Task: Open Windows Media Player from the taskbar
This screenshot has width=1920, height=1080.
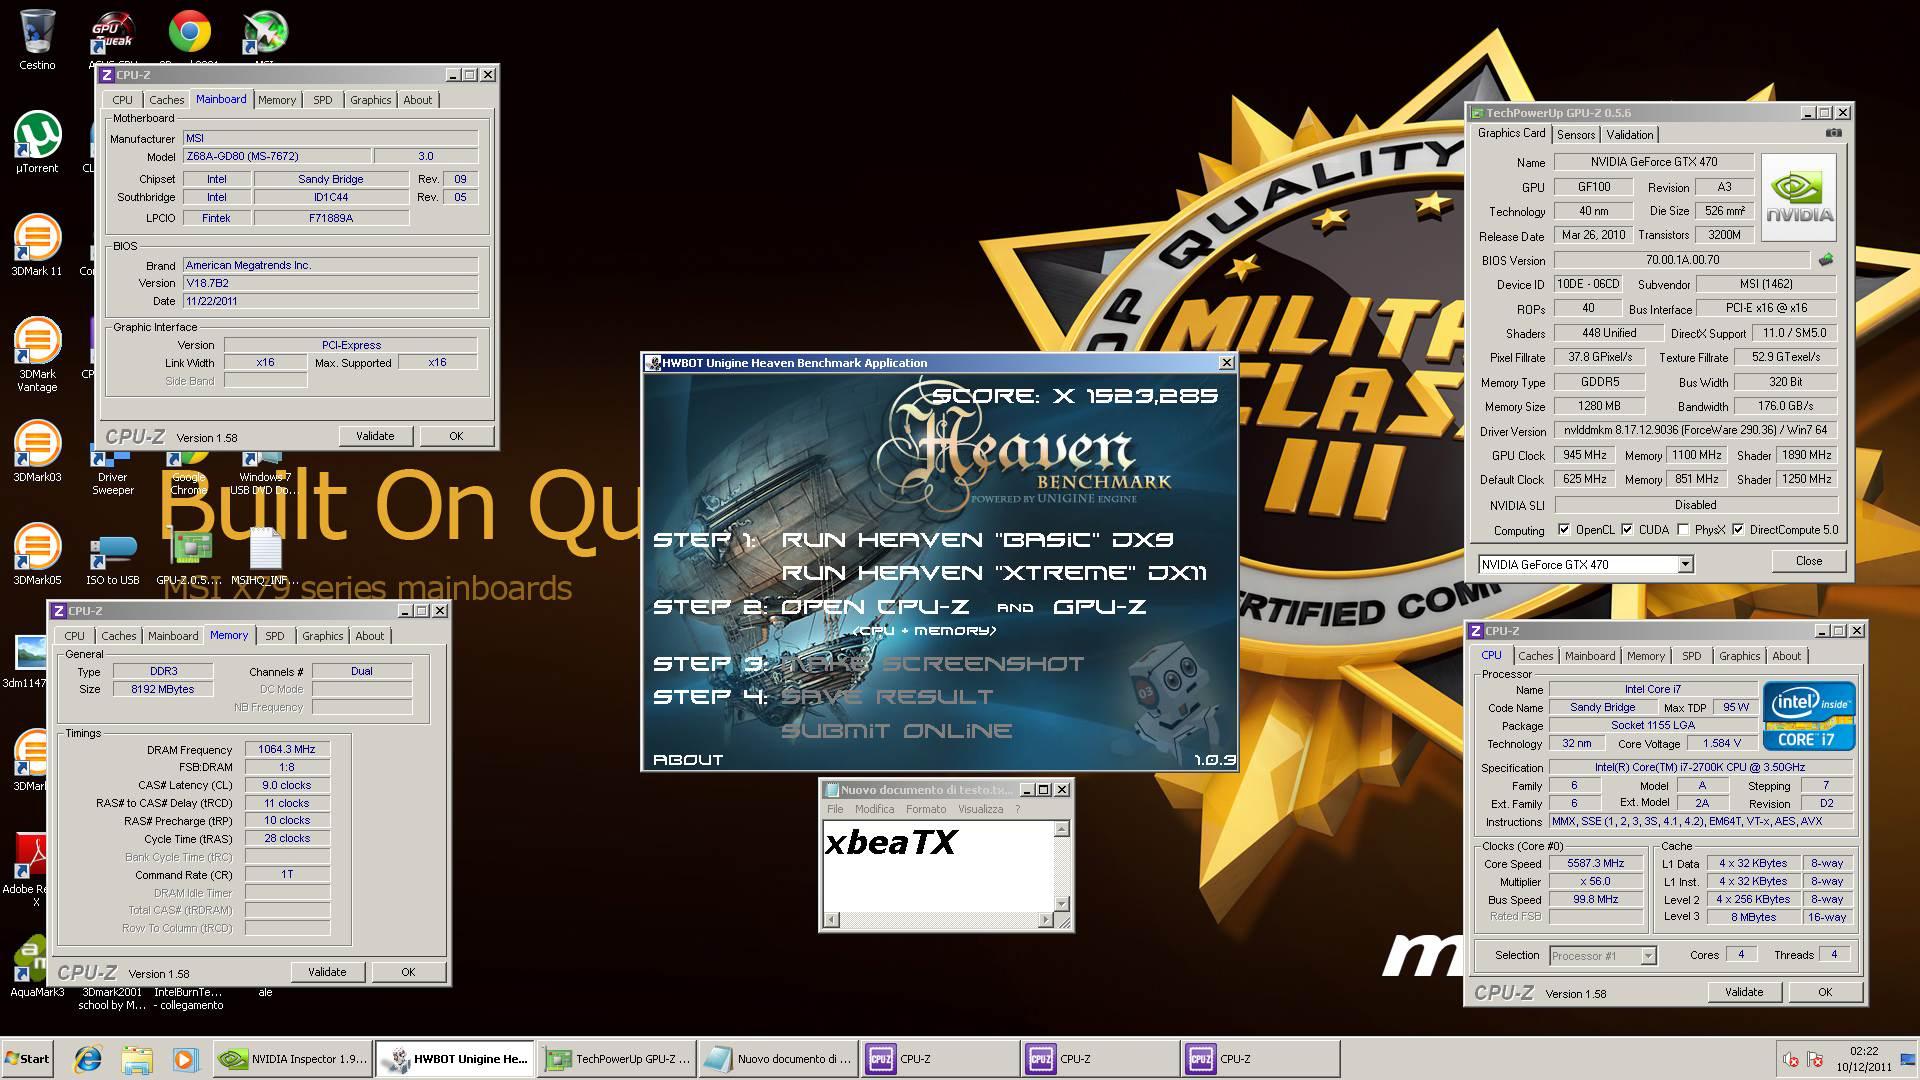Action: pyautogui.click(x=185, y=1059)
